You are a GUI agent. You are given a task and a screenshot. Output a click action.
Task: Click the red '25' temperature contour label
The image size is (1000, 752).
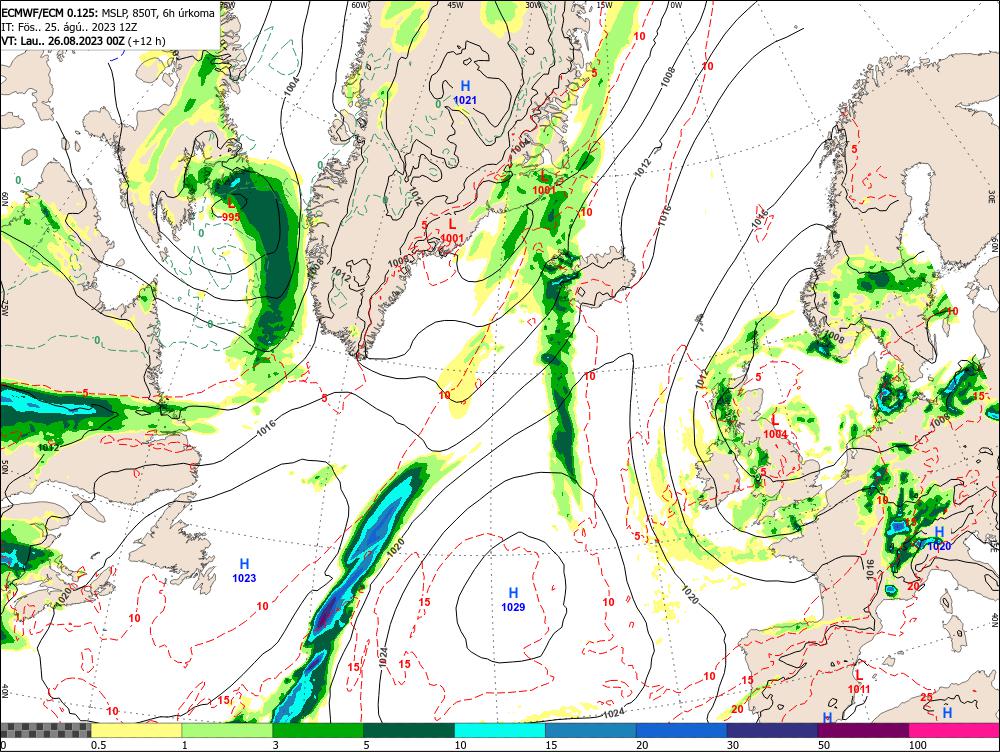926,697
